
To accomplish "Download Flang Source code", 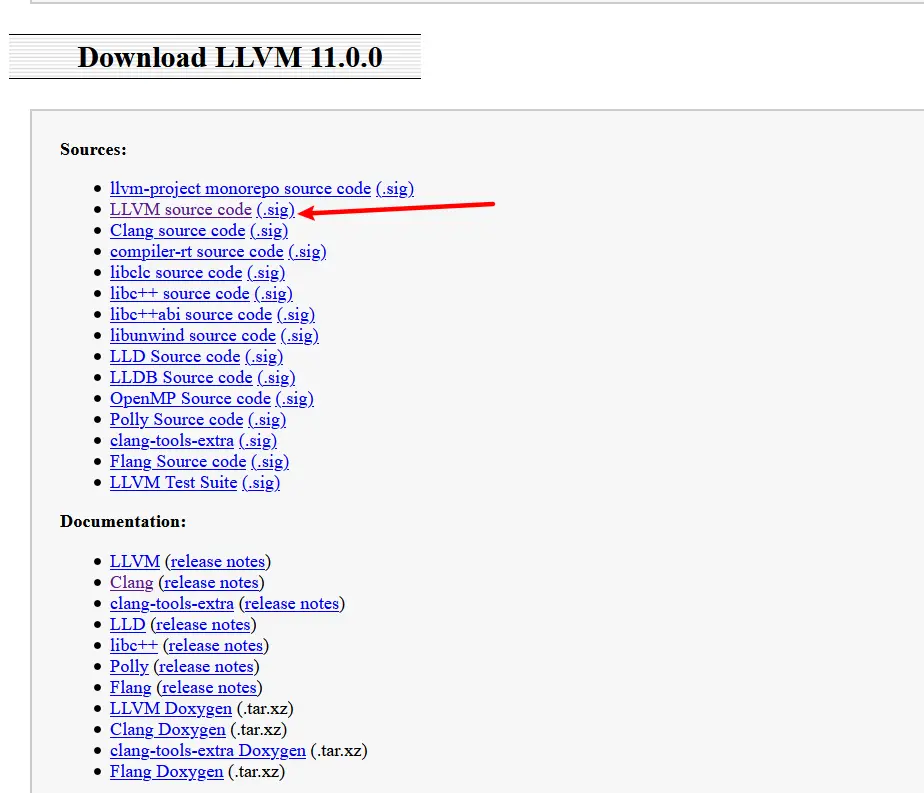I will 178,462.
